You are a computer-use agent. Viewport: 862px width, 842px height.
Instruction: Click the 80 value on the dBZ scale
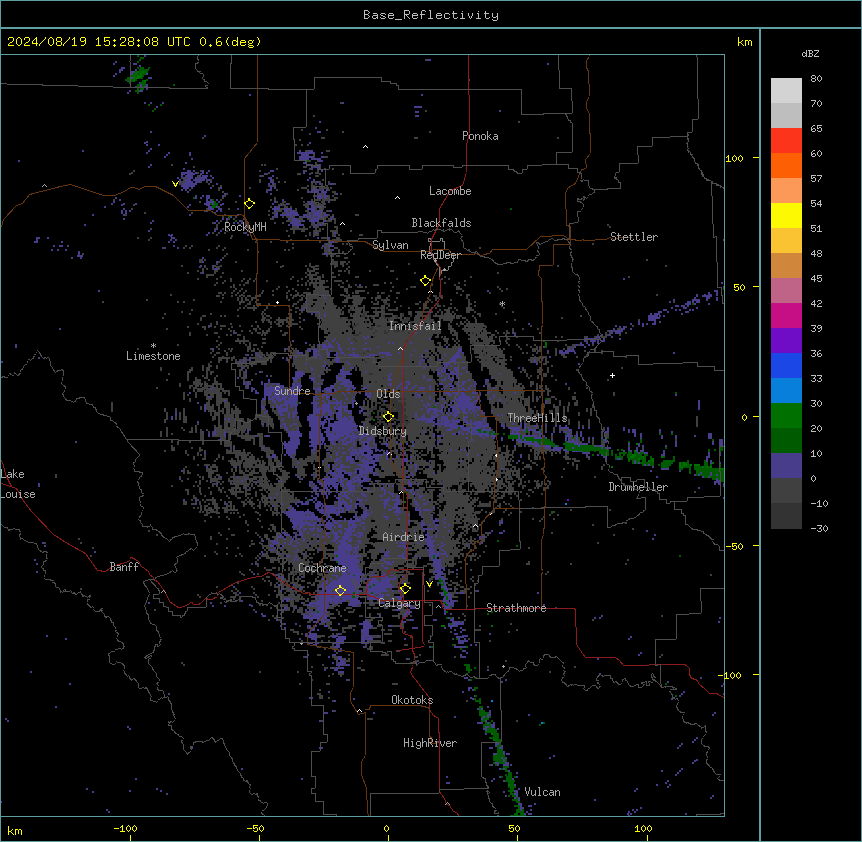[x=816, y=79]
